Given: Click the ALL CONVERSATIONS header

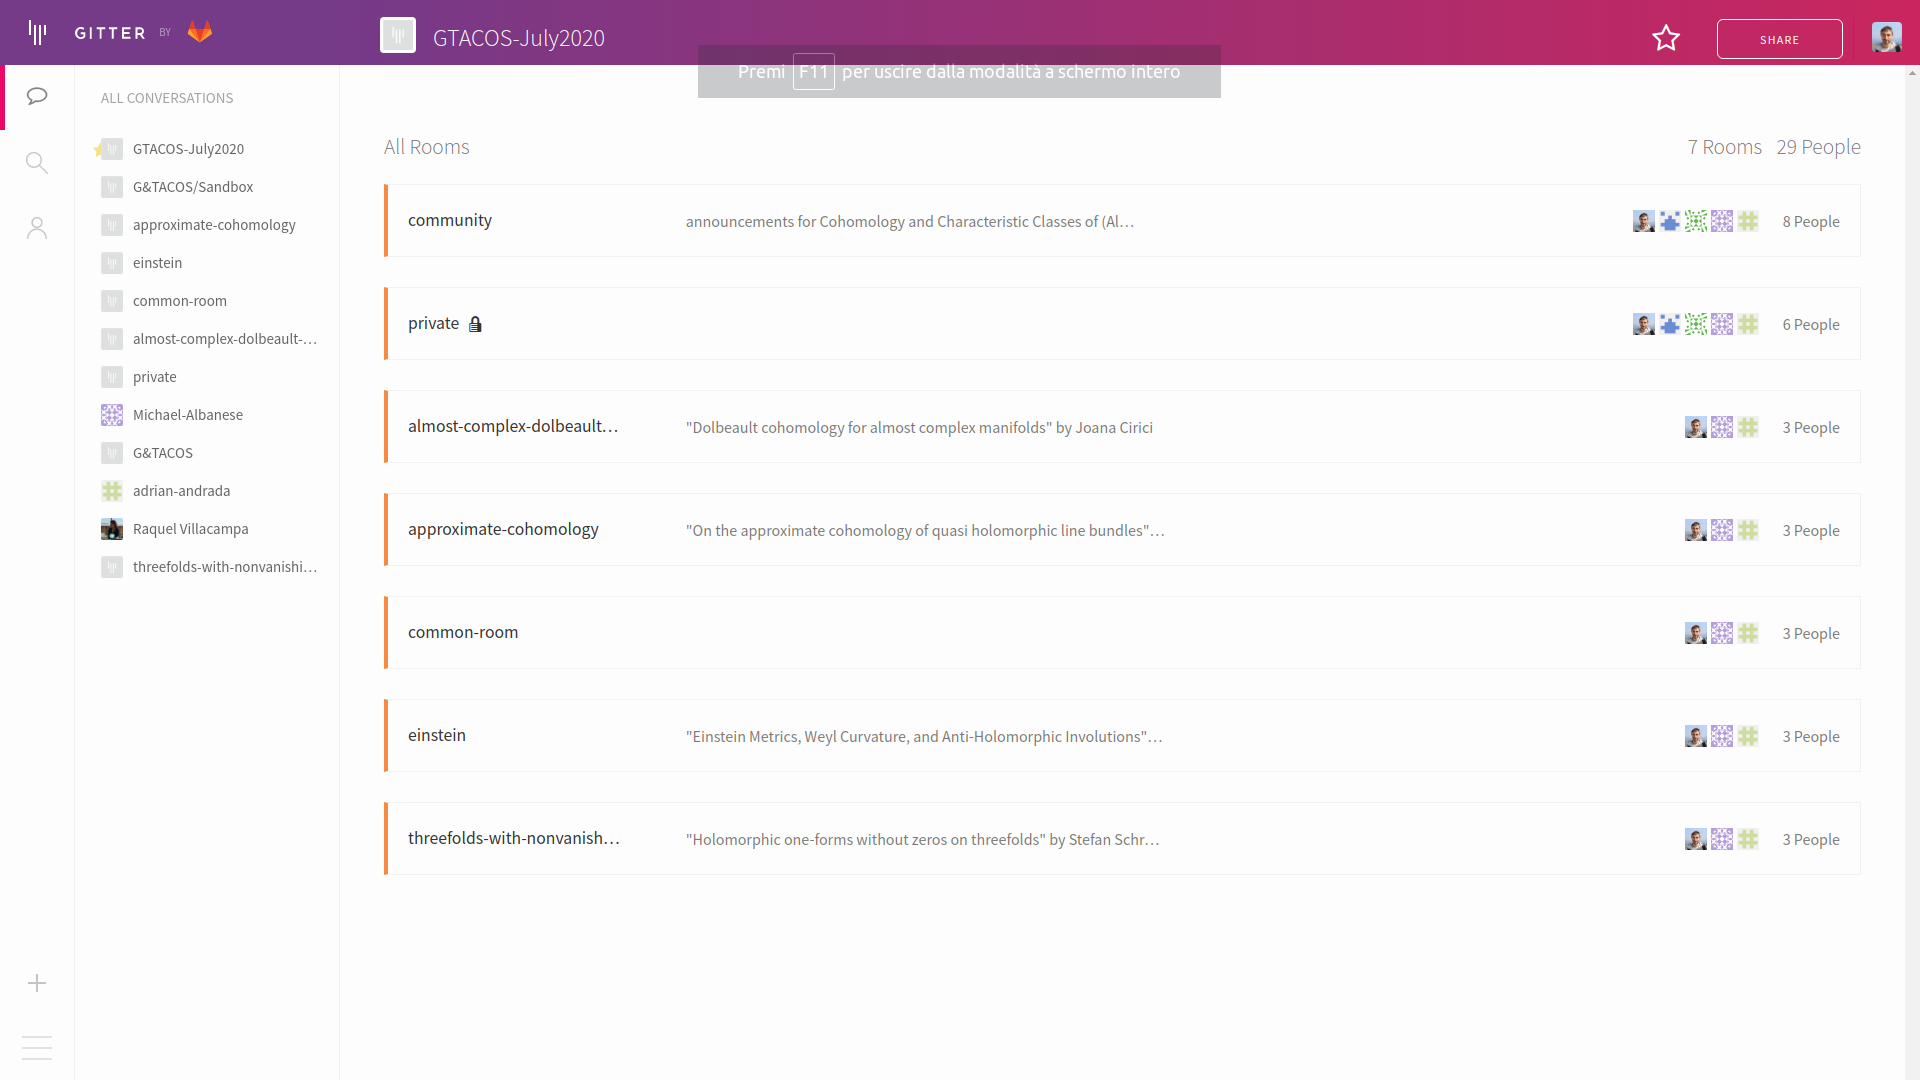Looking at the screenshot, I should point(167,98).
